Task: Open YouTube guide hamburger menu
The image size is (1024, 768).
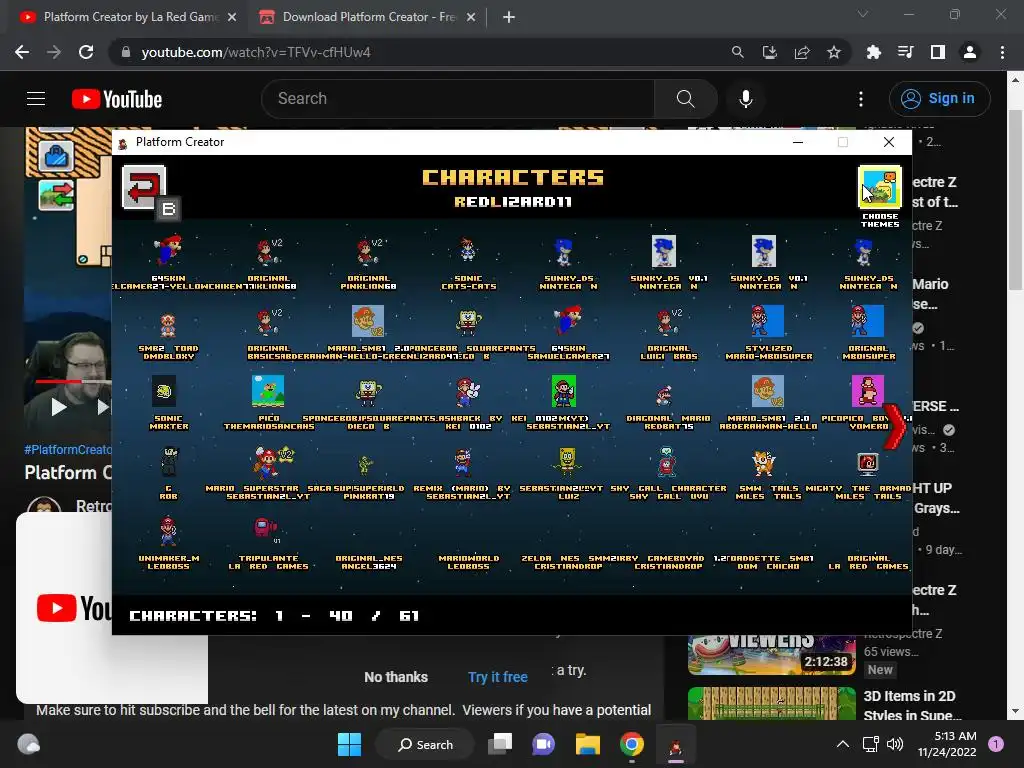Action: [x=36, y=99]
